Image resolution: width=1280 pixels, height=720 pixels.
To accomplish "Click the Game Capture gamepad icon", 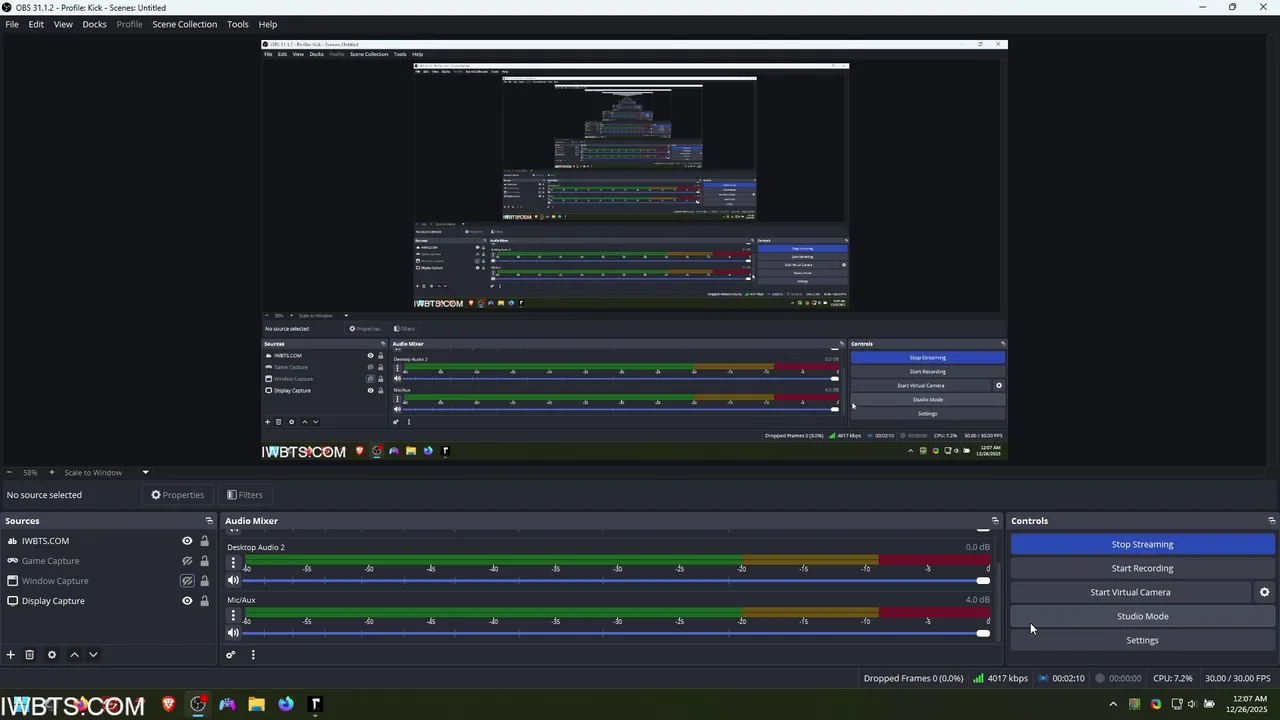I will pos(12,561).
